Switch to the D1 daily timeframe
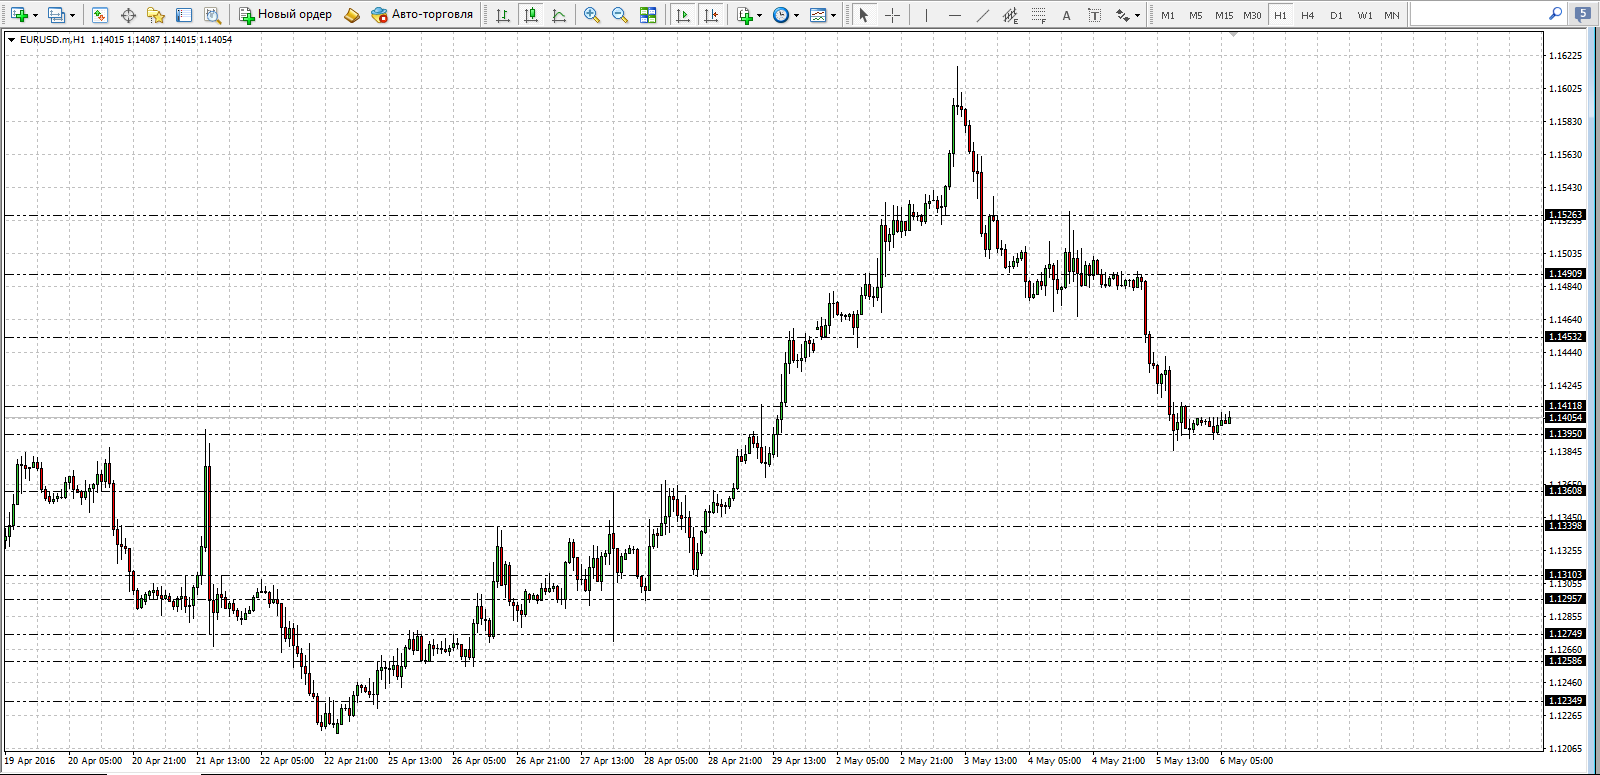The height and width of the screenshot is (775, 1600). tap(1336, 15)
